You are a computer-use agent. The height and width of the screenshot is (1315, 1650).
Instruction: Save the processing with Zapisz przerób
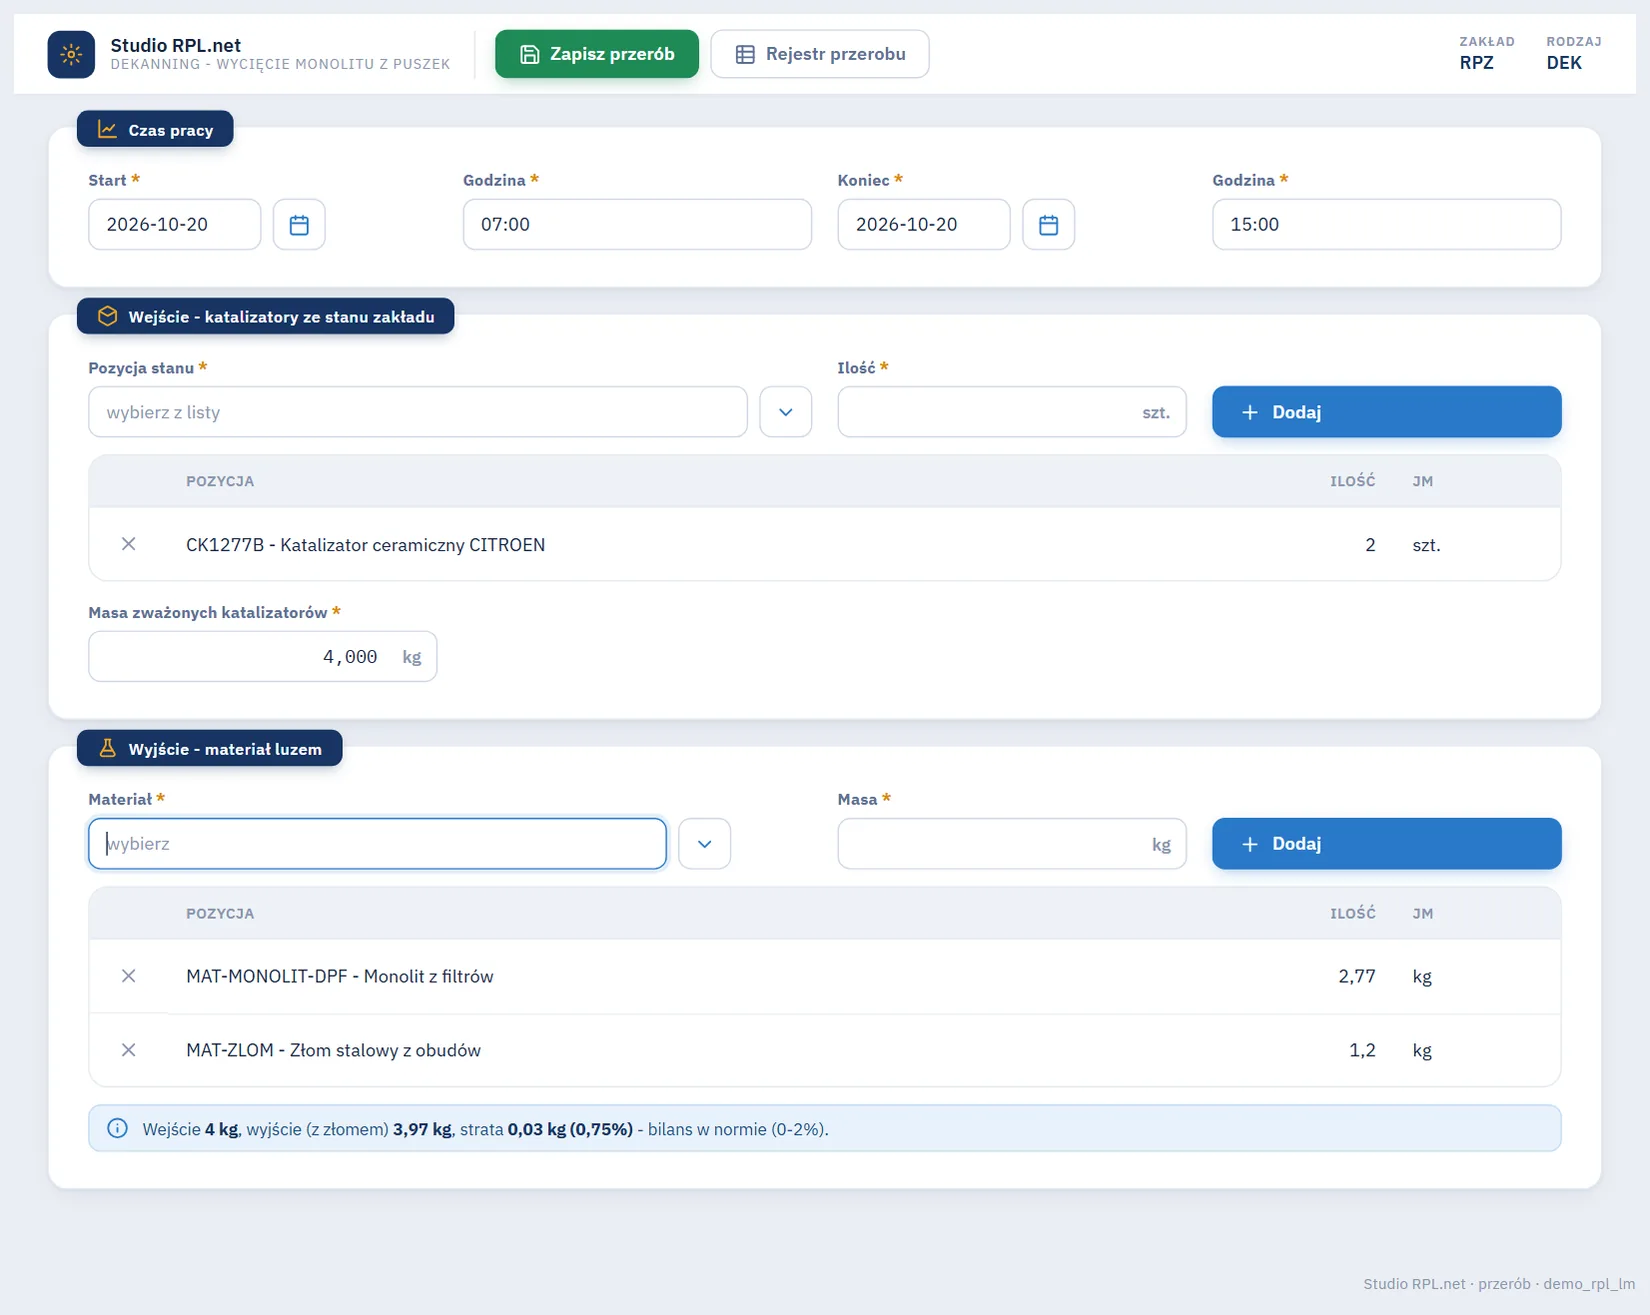coord(597,54)
